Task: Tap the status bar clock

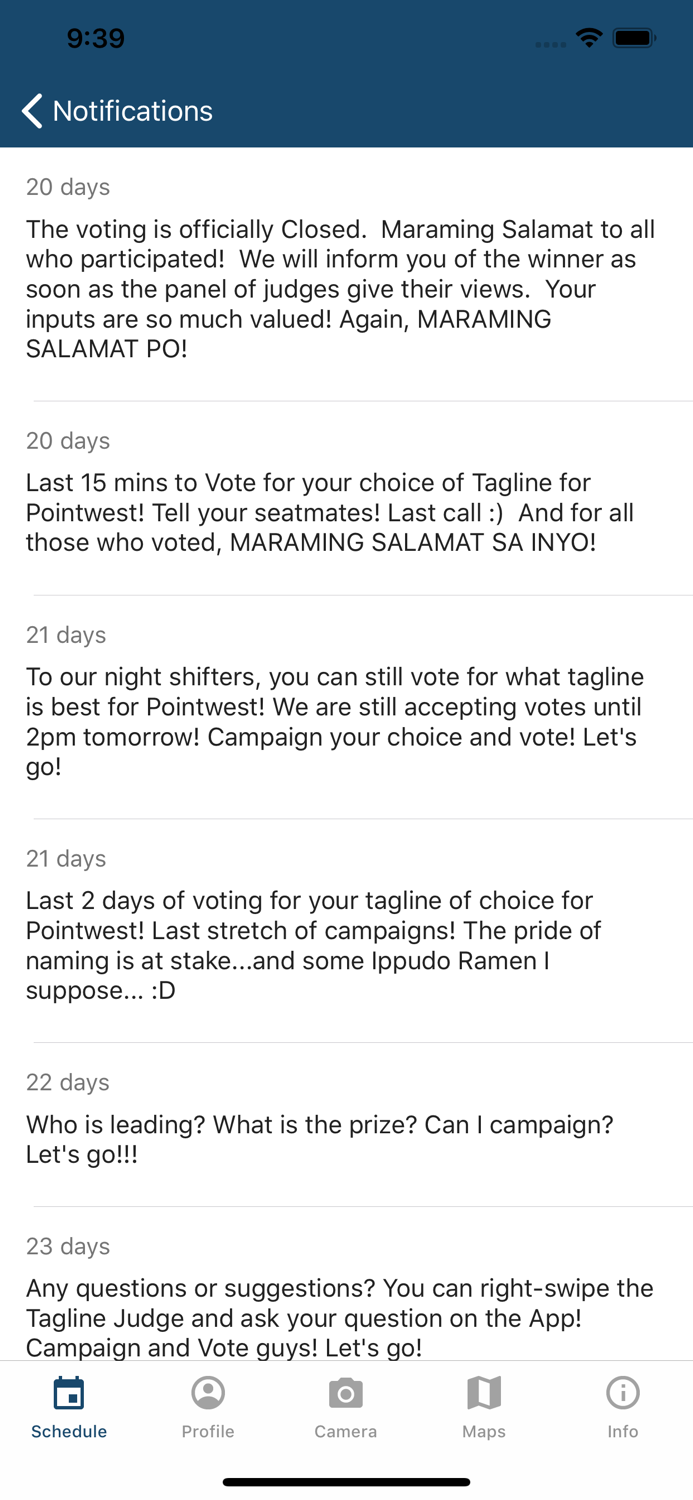Action: pyautogui.click(x=96, y=39)
